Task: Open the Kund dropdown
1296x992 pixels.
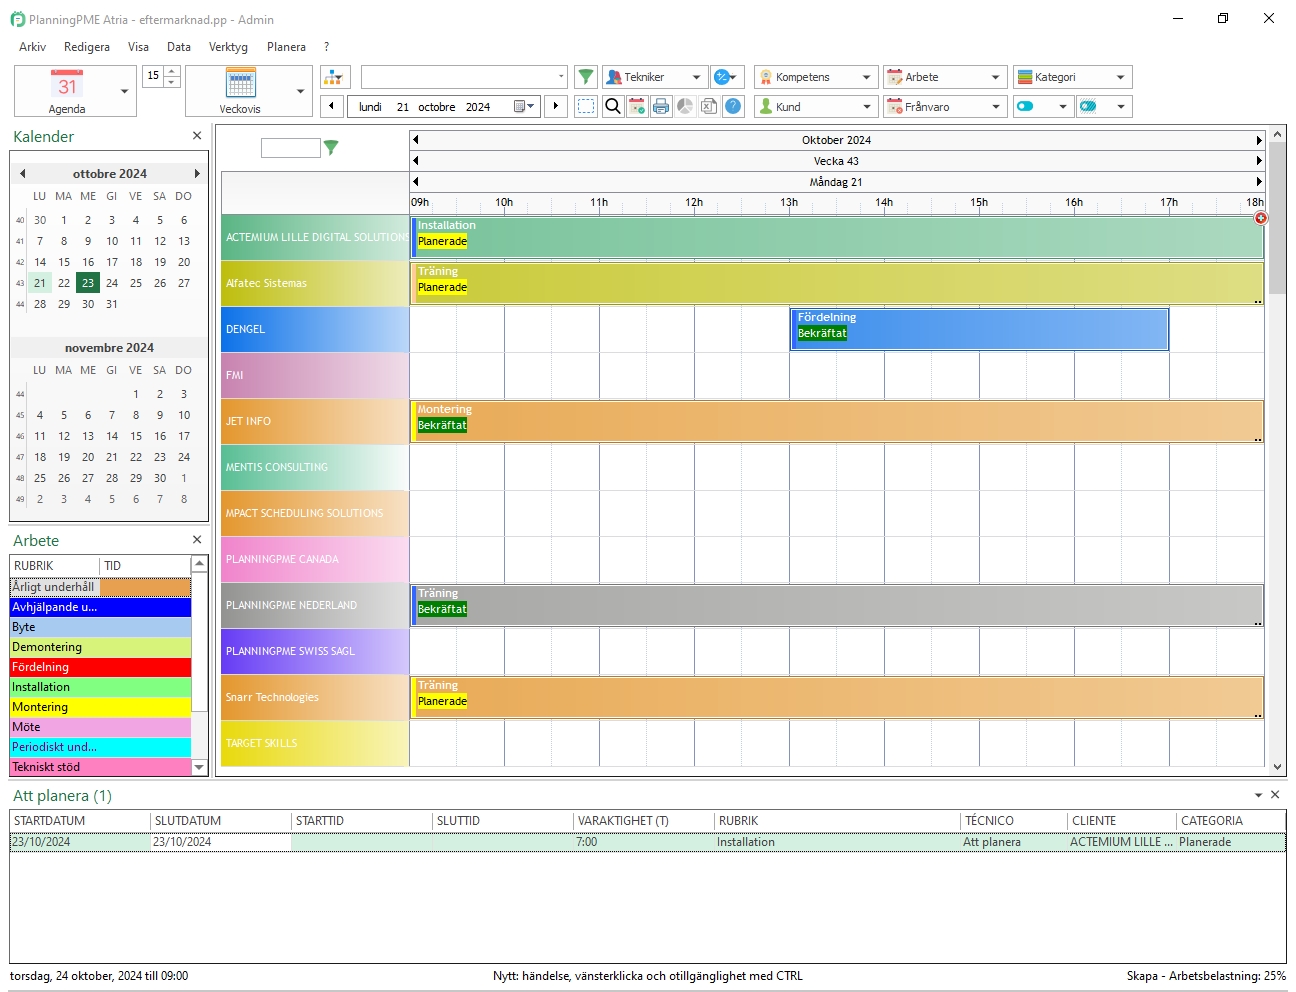Action: coord(816,106)
